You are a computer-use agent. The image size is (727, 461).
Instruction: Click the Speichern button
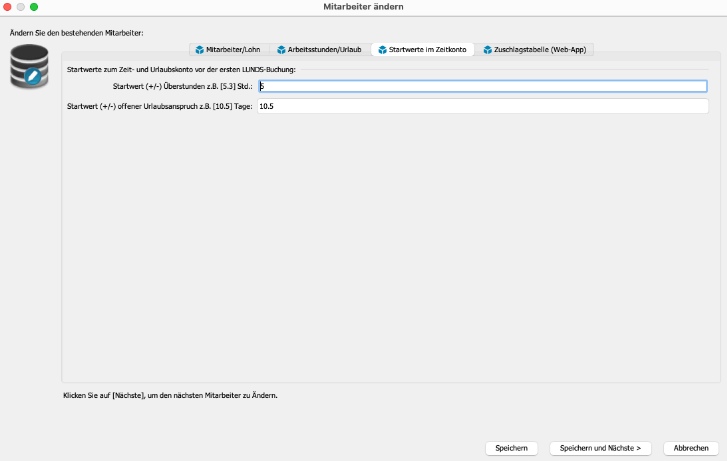[x=511, y=448]
